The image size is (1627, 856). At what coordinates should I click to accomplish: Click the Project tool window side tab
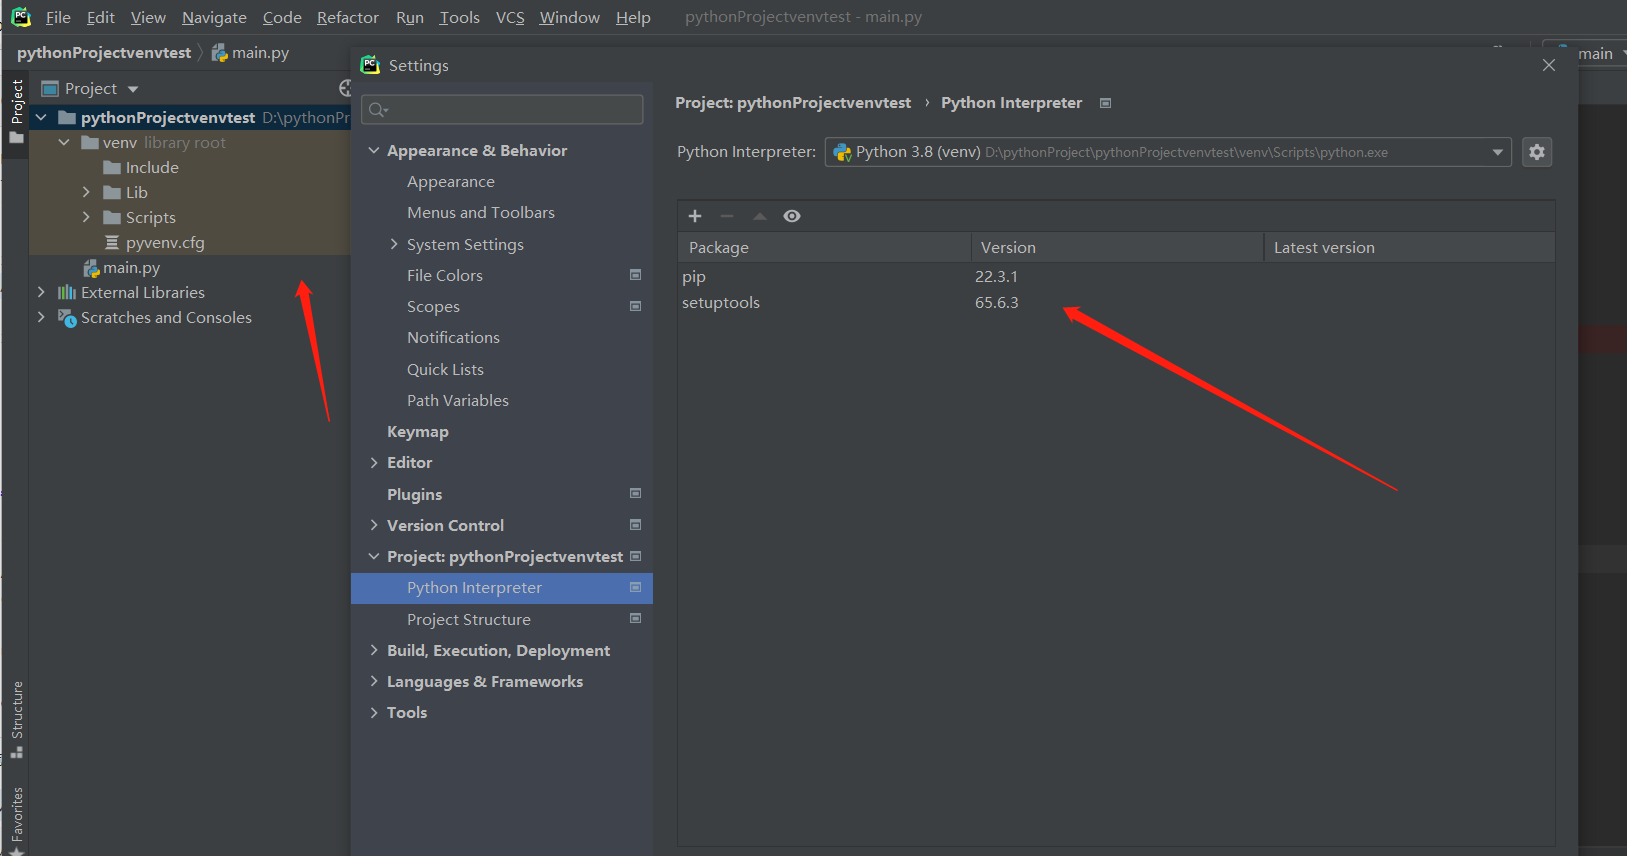(17, 110)
